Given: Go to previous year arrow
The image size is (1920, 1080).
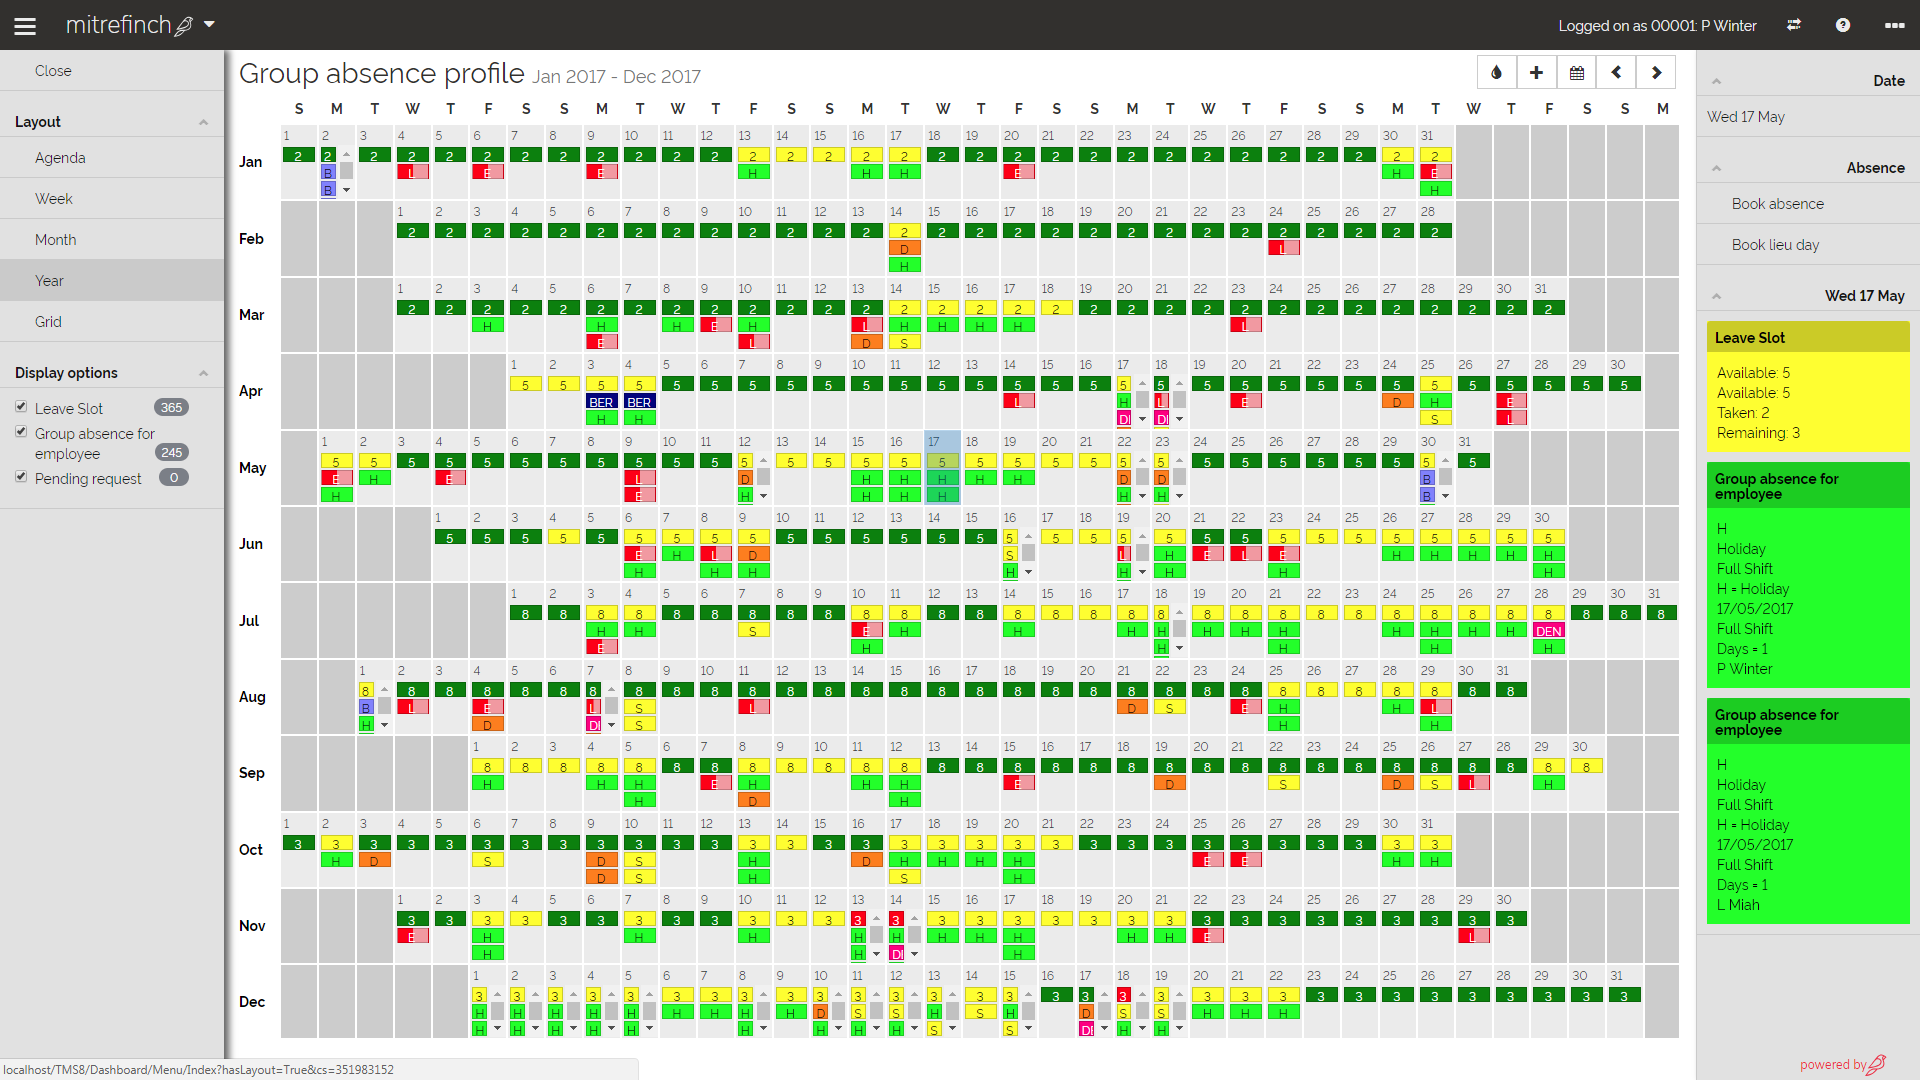Looking at the screenshot, I should (x=1616, y=73).
